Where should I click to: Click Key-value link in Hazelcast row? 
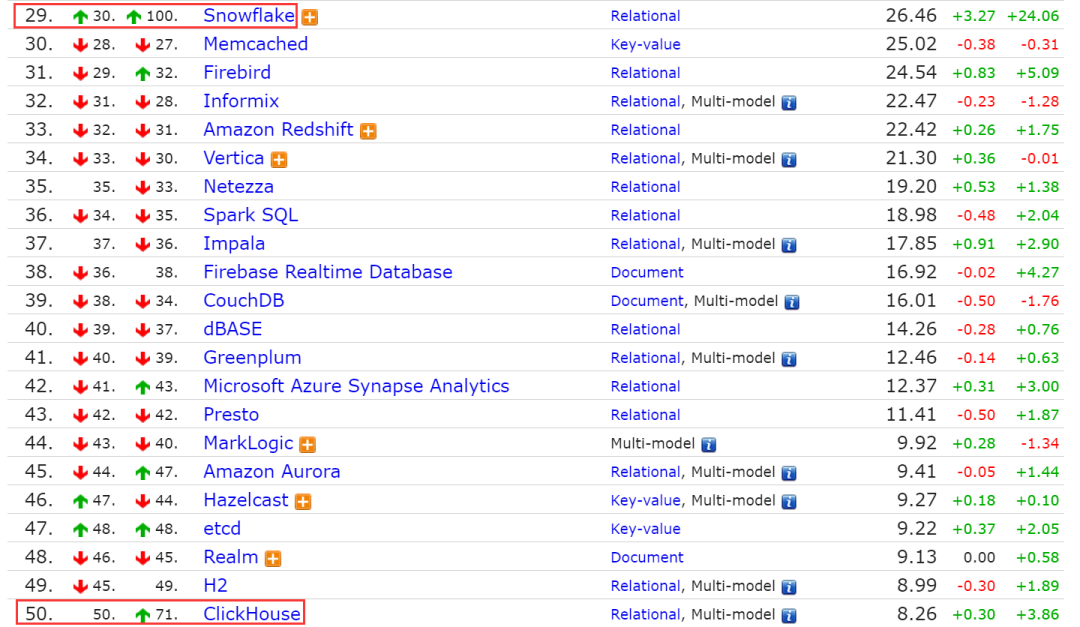[645, 501]
